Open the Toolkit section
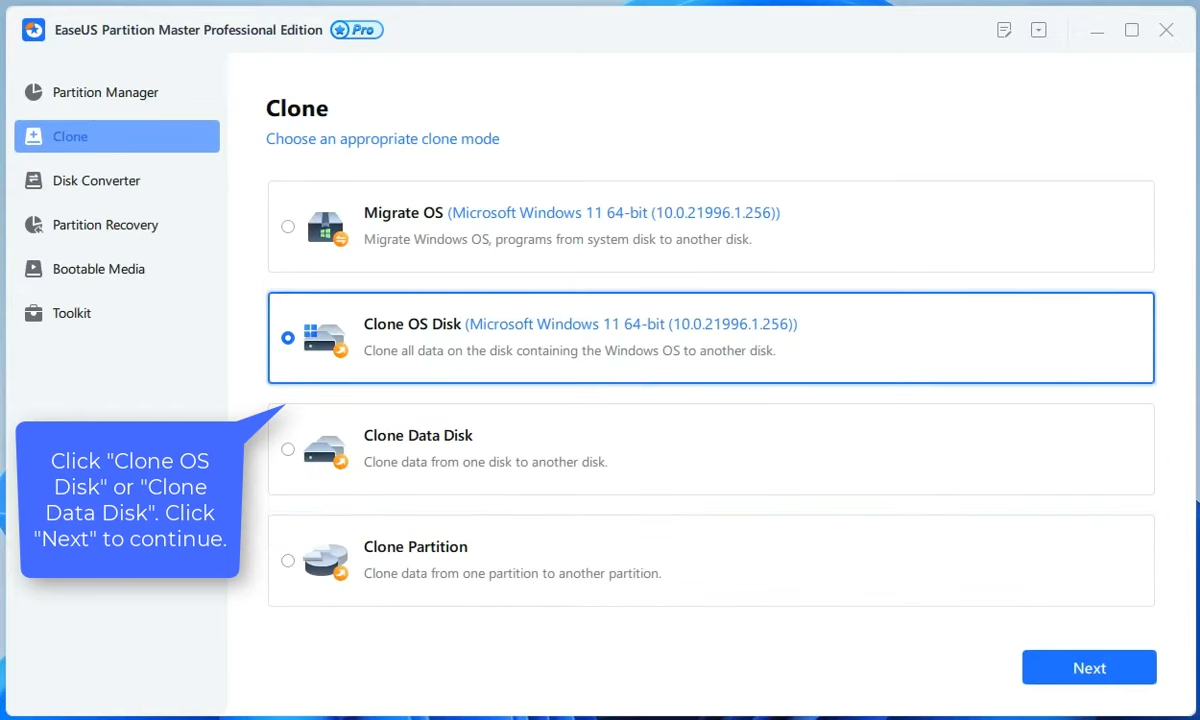This screenshot has height=720, width=1200. (x=71, y=313)
